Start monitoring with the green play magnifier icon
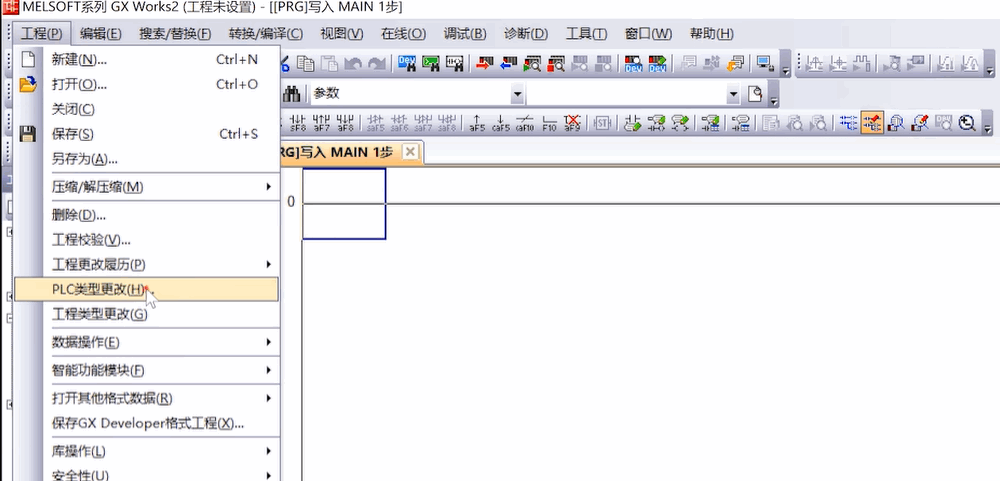Image resolution: width=1000 pixels, height=481 pixels. (532, 63)
